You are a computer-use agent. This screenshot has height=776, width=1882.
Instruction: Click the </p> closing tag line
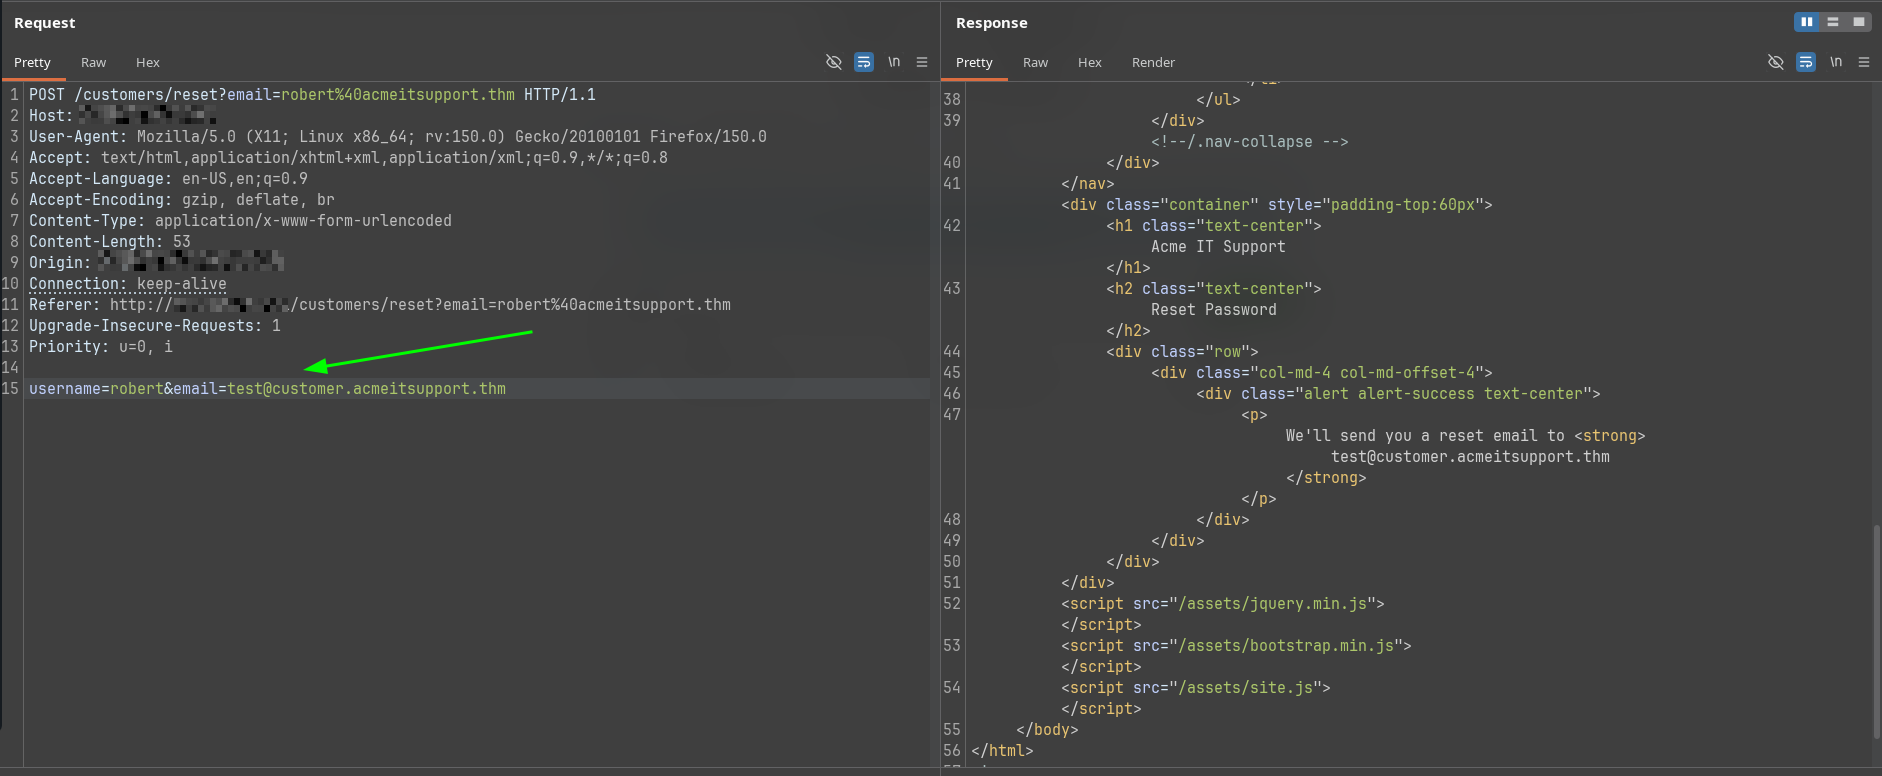[x=1259, y=499]
